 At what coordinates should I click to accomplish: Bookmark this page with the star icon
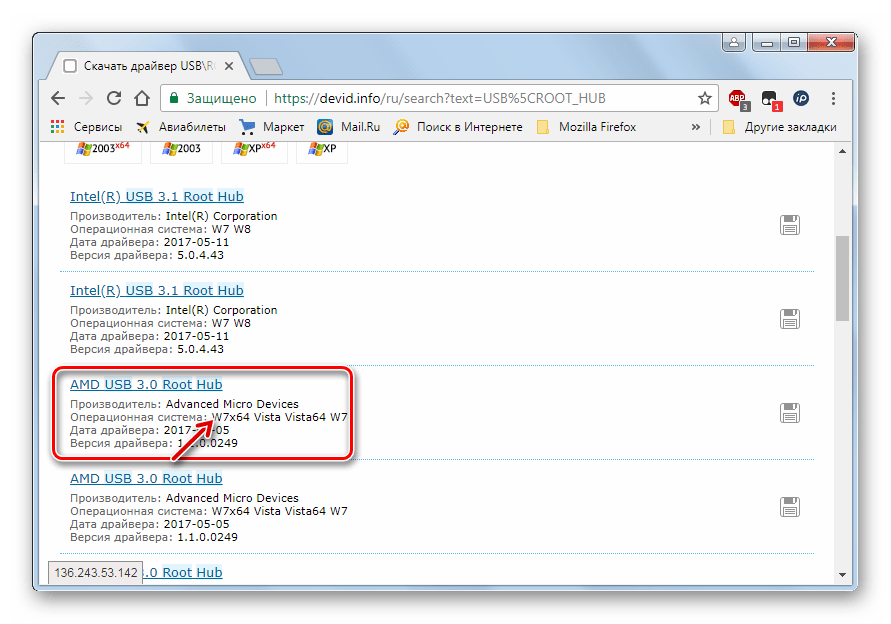705,98
